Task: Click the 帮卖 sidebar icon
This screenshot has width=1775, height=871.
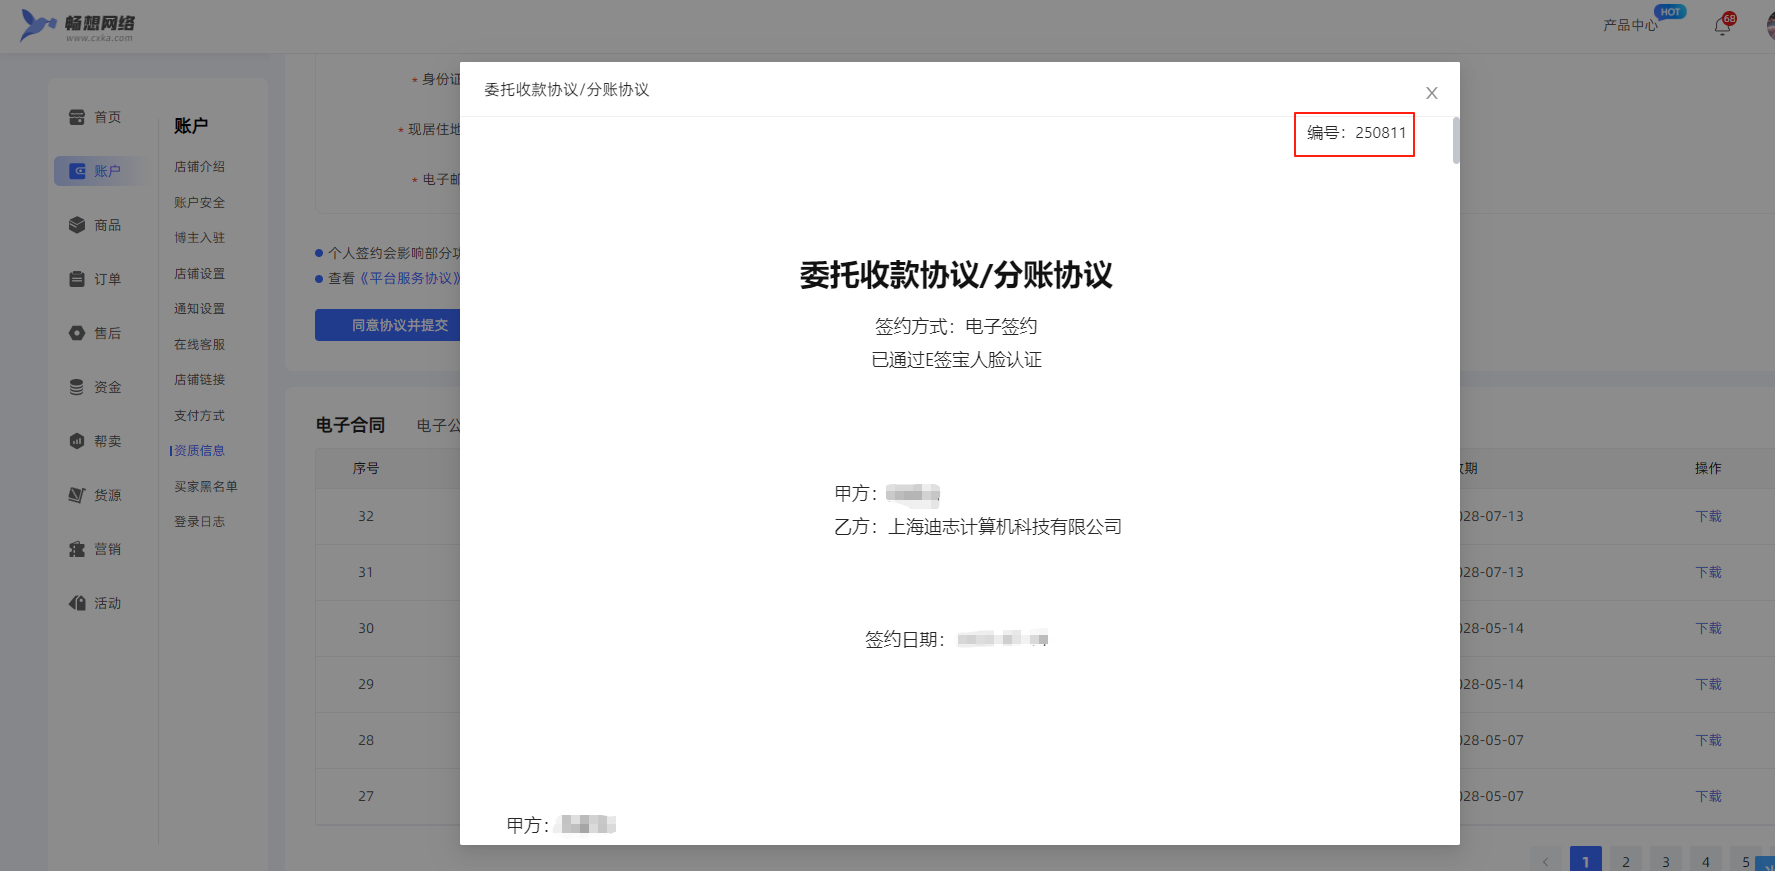Action: click(x=77, y=441)
